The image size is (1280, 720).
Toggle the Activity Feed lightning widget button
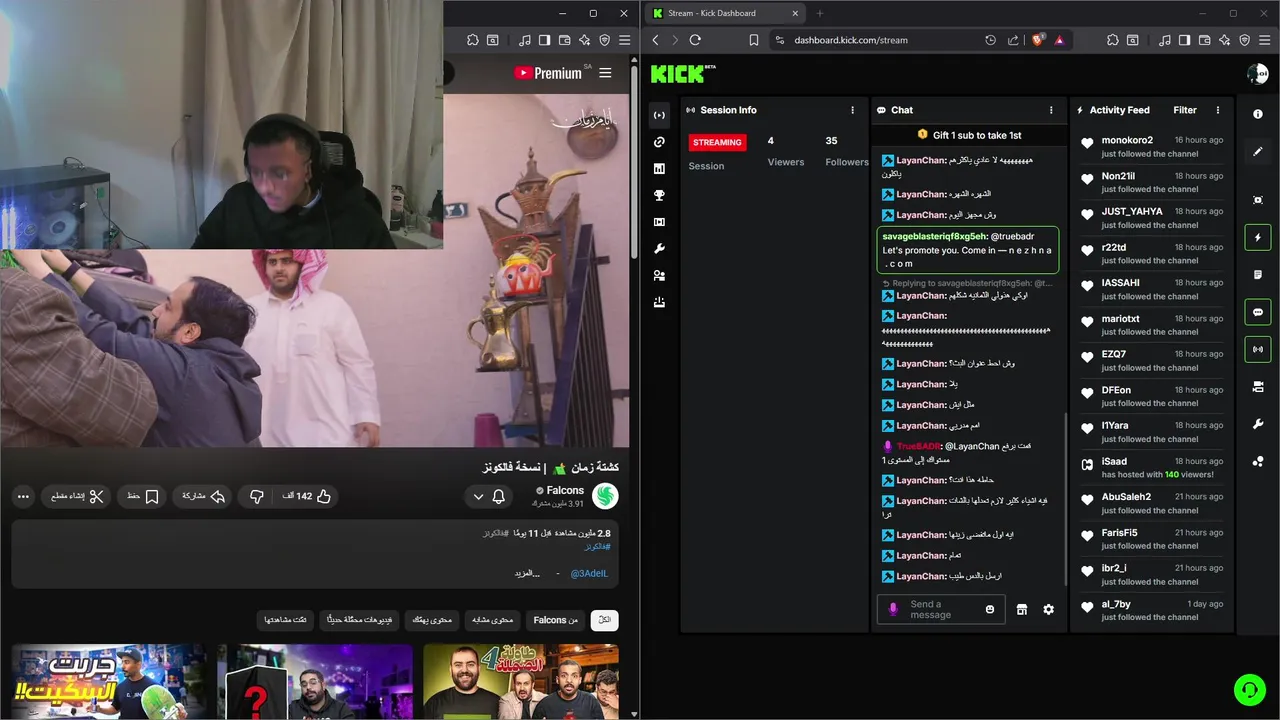click(x=1258, y=237)
